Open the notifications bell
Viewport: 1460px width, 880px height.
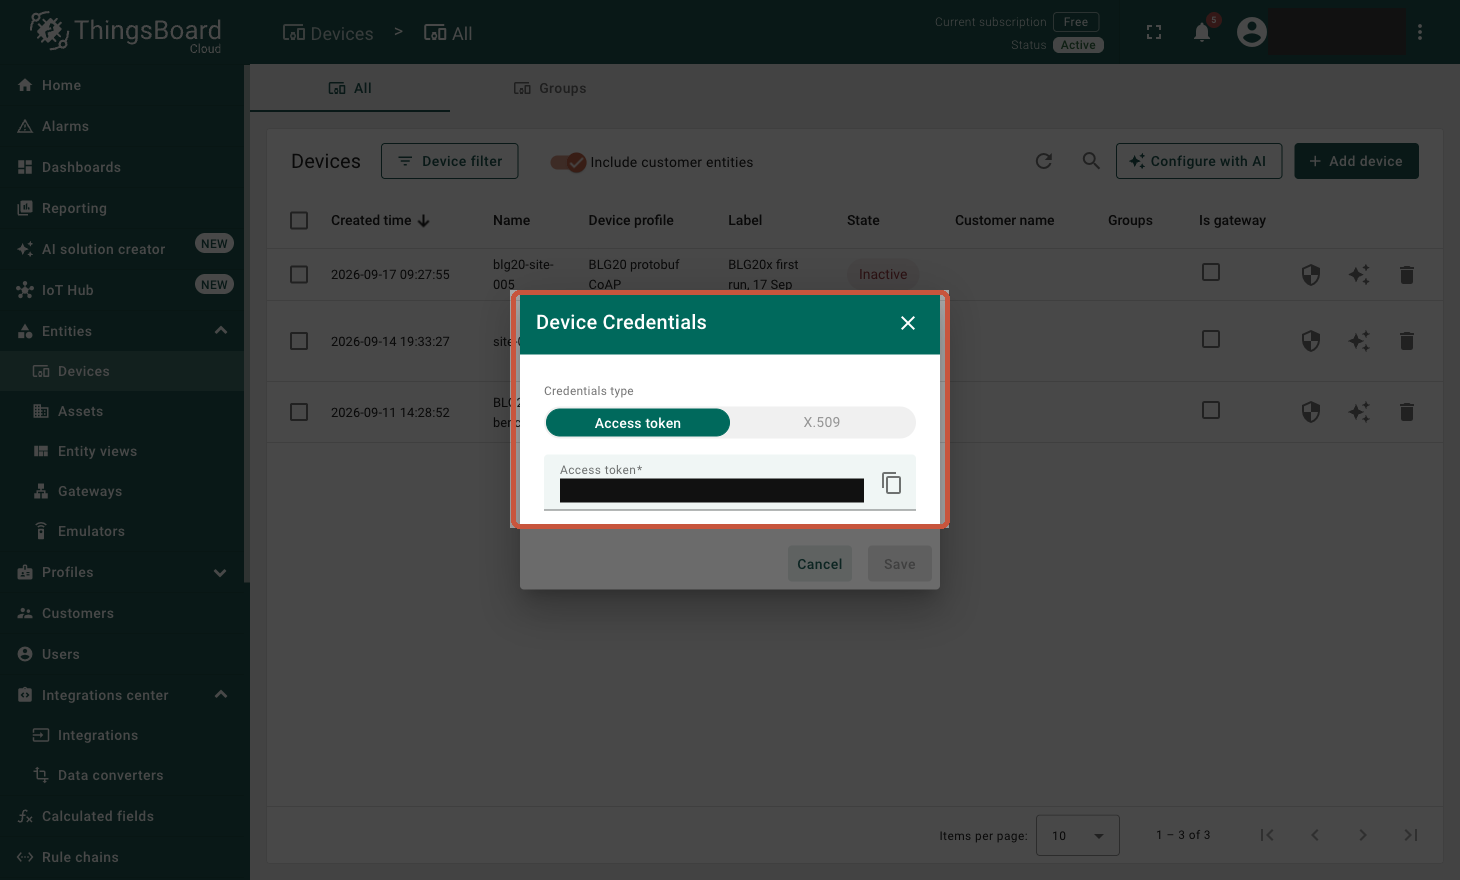pos(1202,32)
